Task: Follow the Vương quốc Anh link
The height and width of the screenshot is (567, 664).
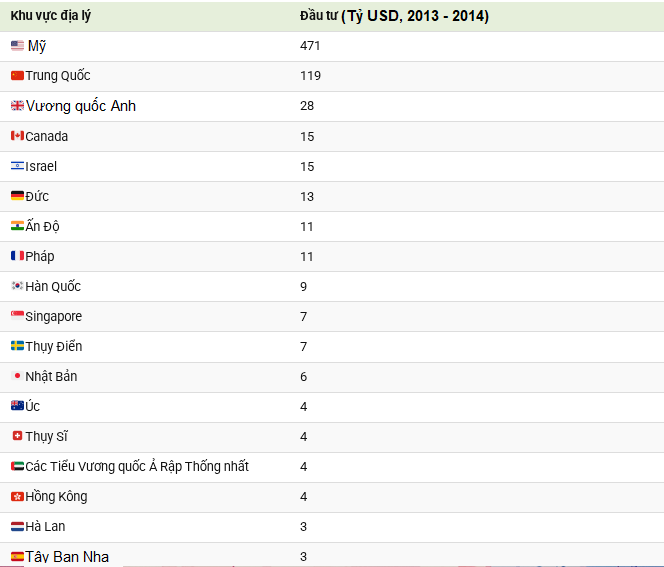Action: point(81,106)
